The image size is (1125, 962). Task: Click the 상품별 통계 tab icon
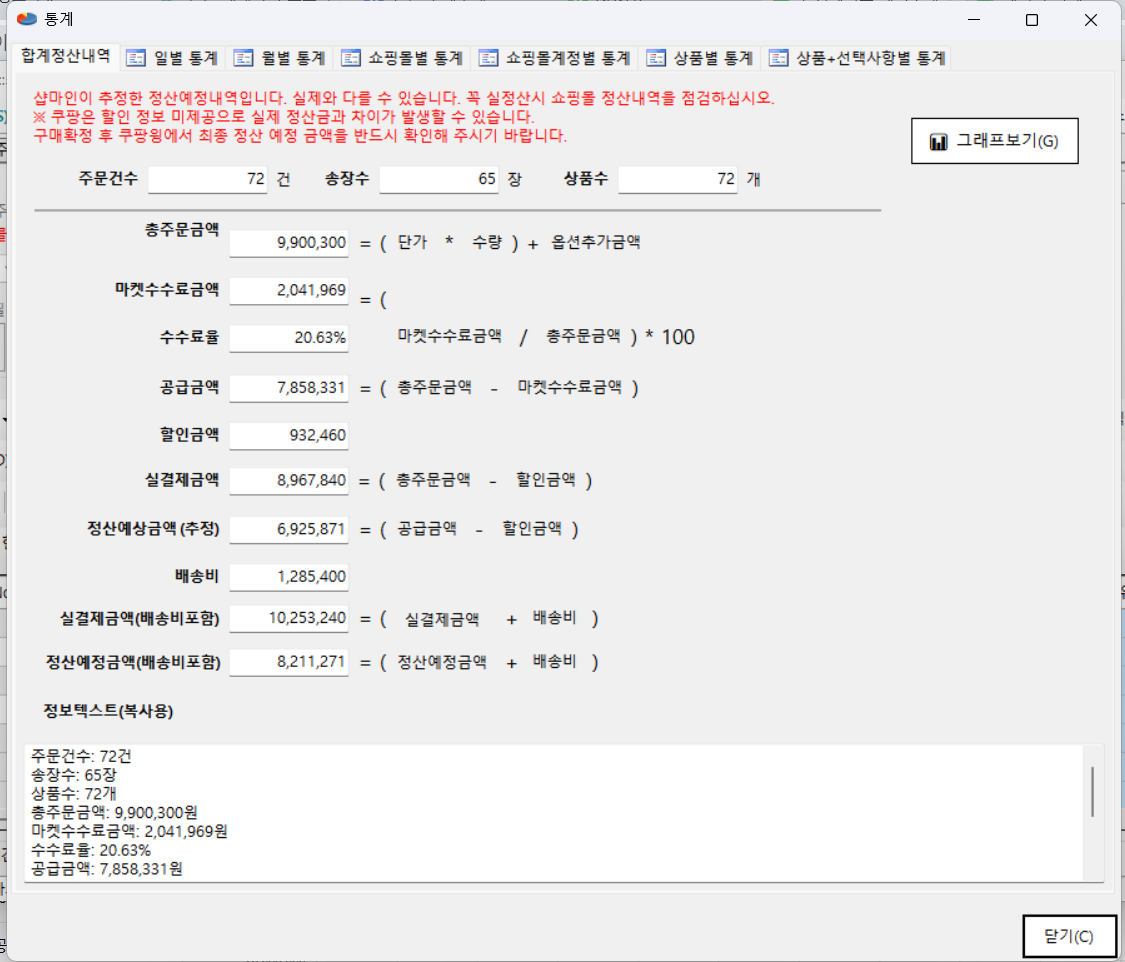[x=656, y=58]
